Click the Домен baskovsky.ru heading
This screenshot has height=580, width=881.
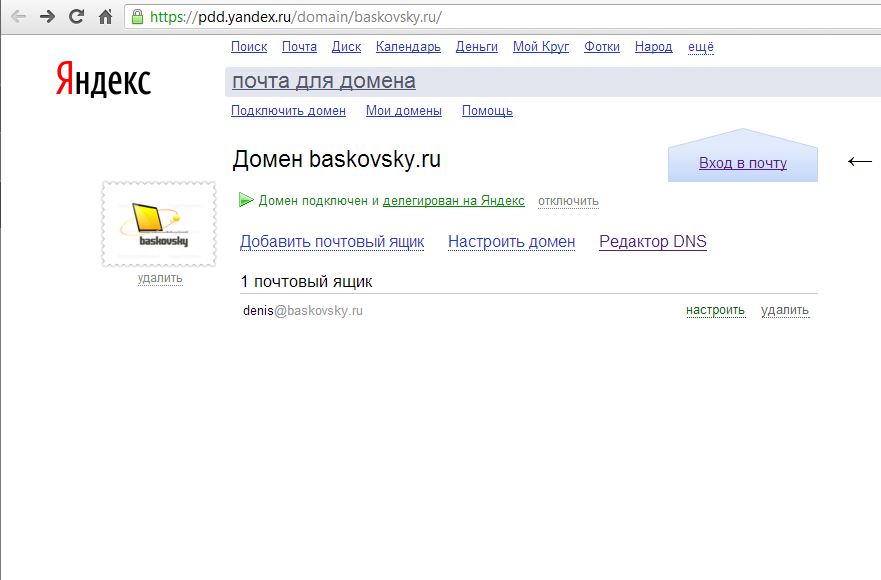click(x=337, y=159)
